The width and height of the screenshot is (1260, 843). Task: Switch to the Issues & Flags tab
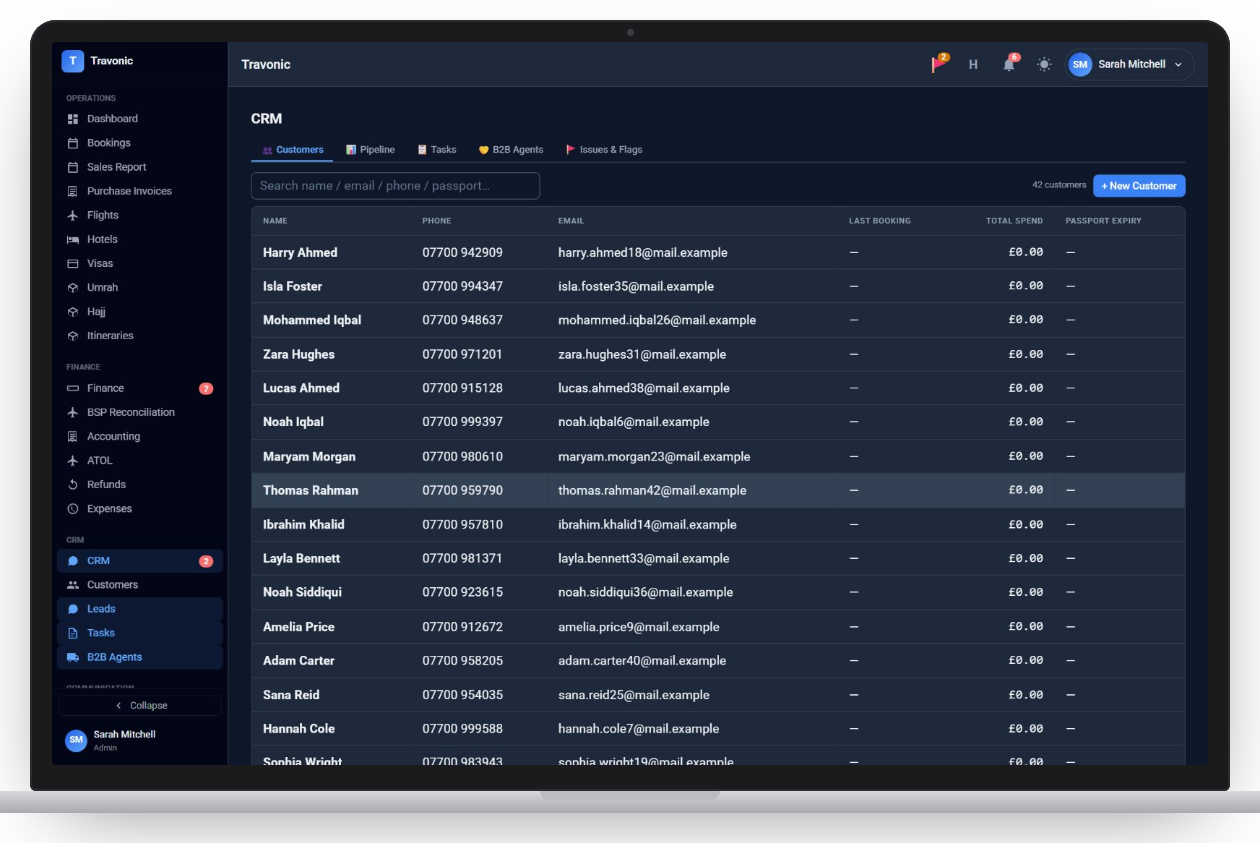point(604,150)
